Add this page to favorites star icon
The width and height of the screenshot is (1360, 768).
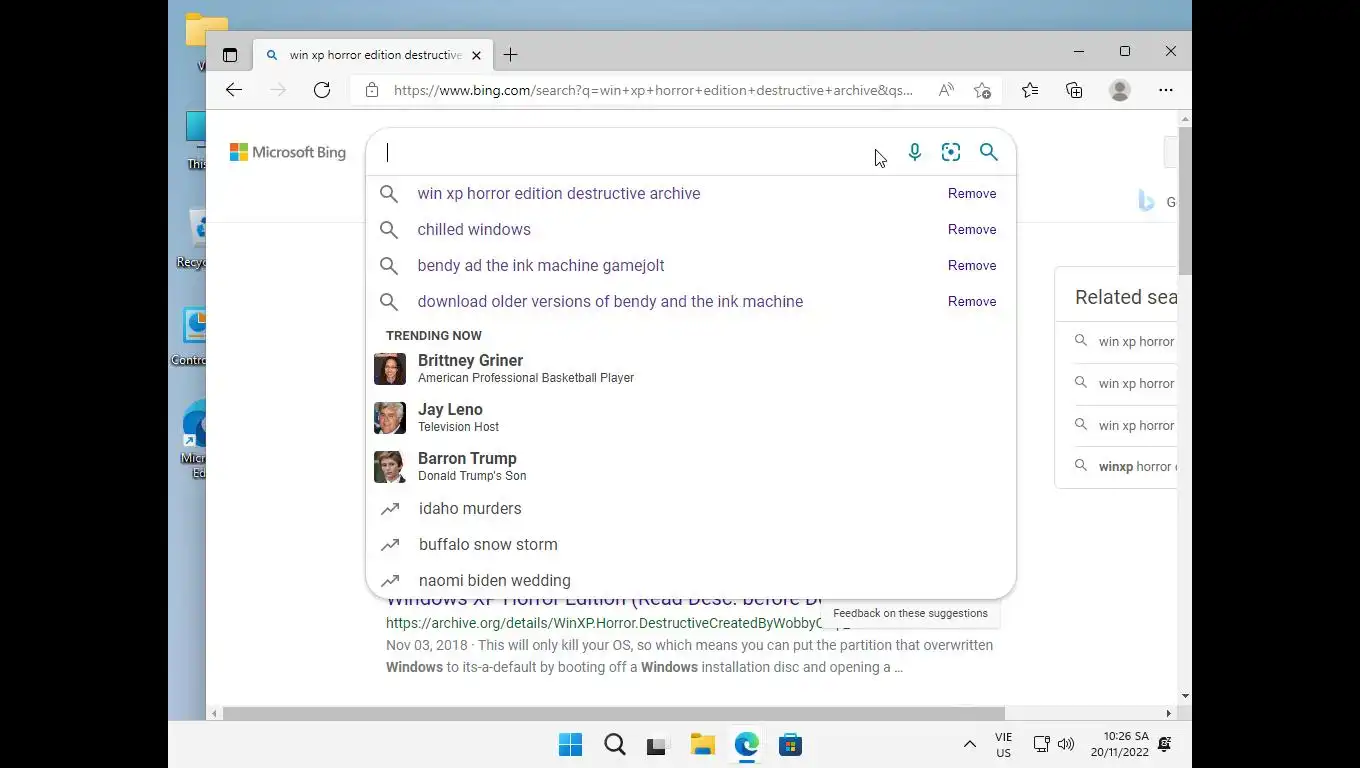pos(982,90)
